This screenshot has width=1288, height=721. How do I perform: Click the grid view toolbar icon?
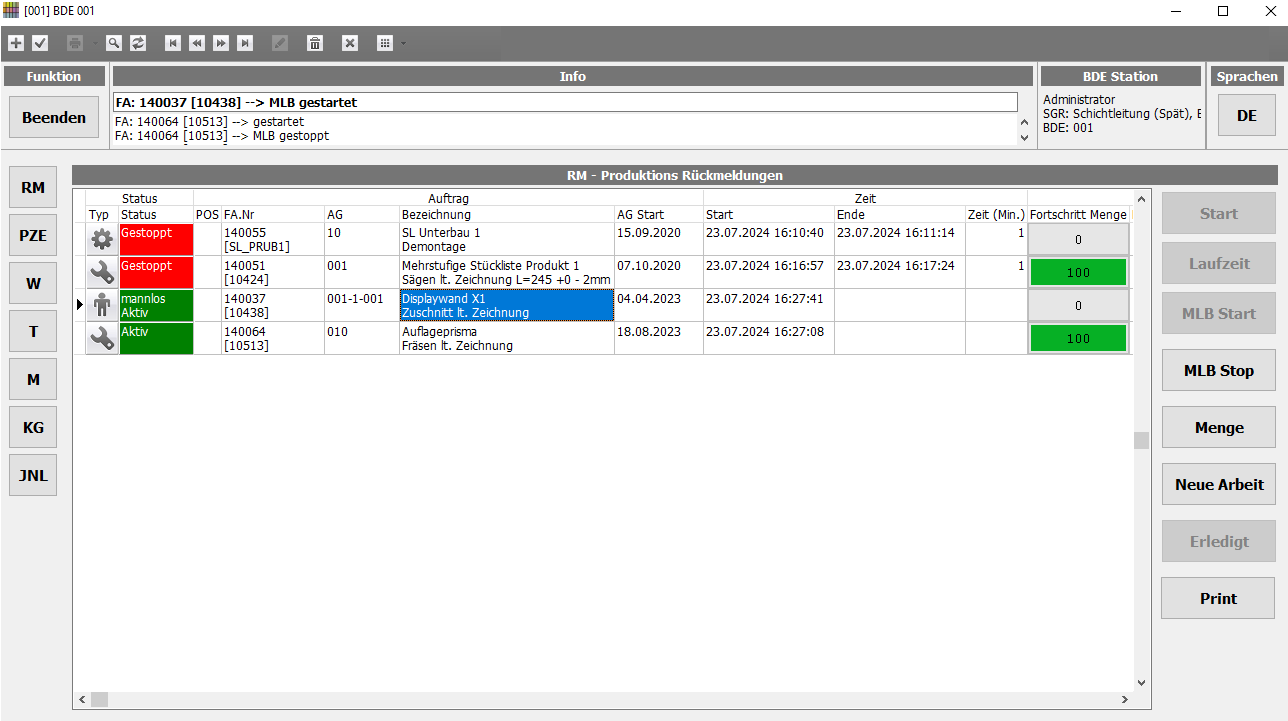(385, 43)
